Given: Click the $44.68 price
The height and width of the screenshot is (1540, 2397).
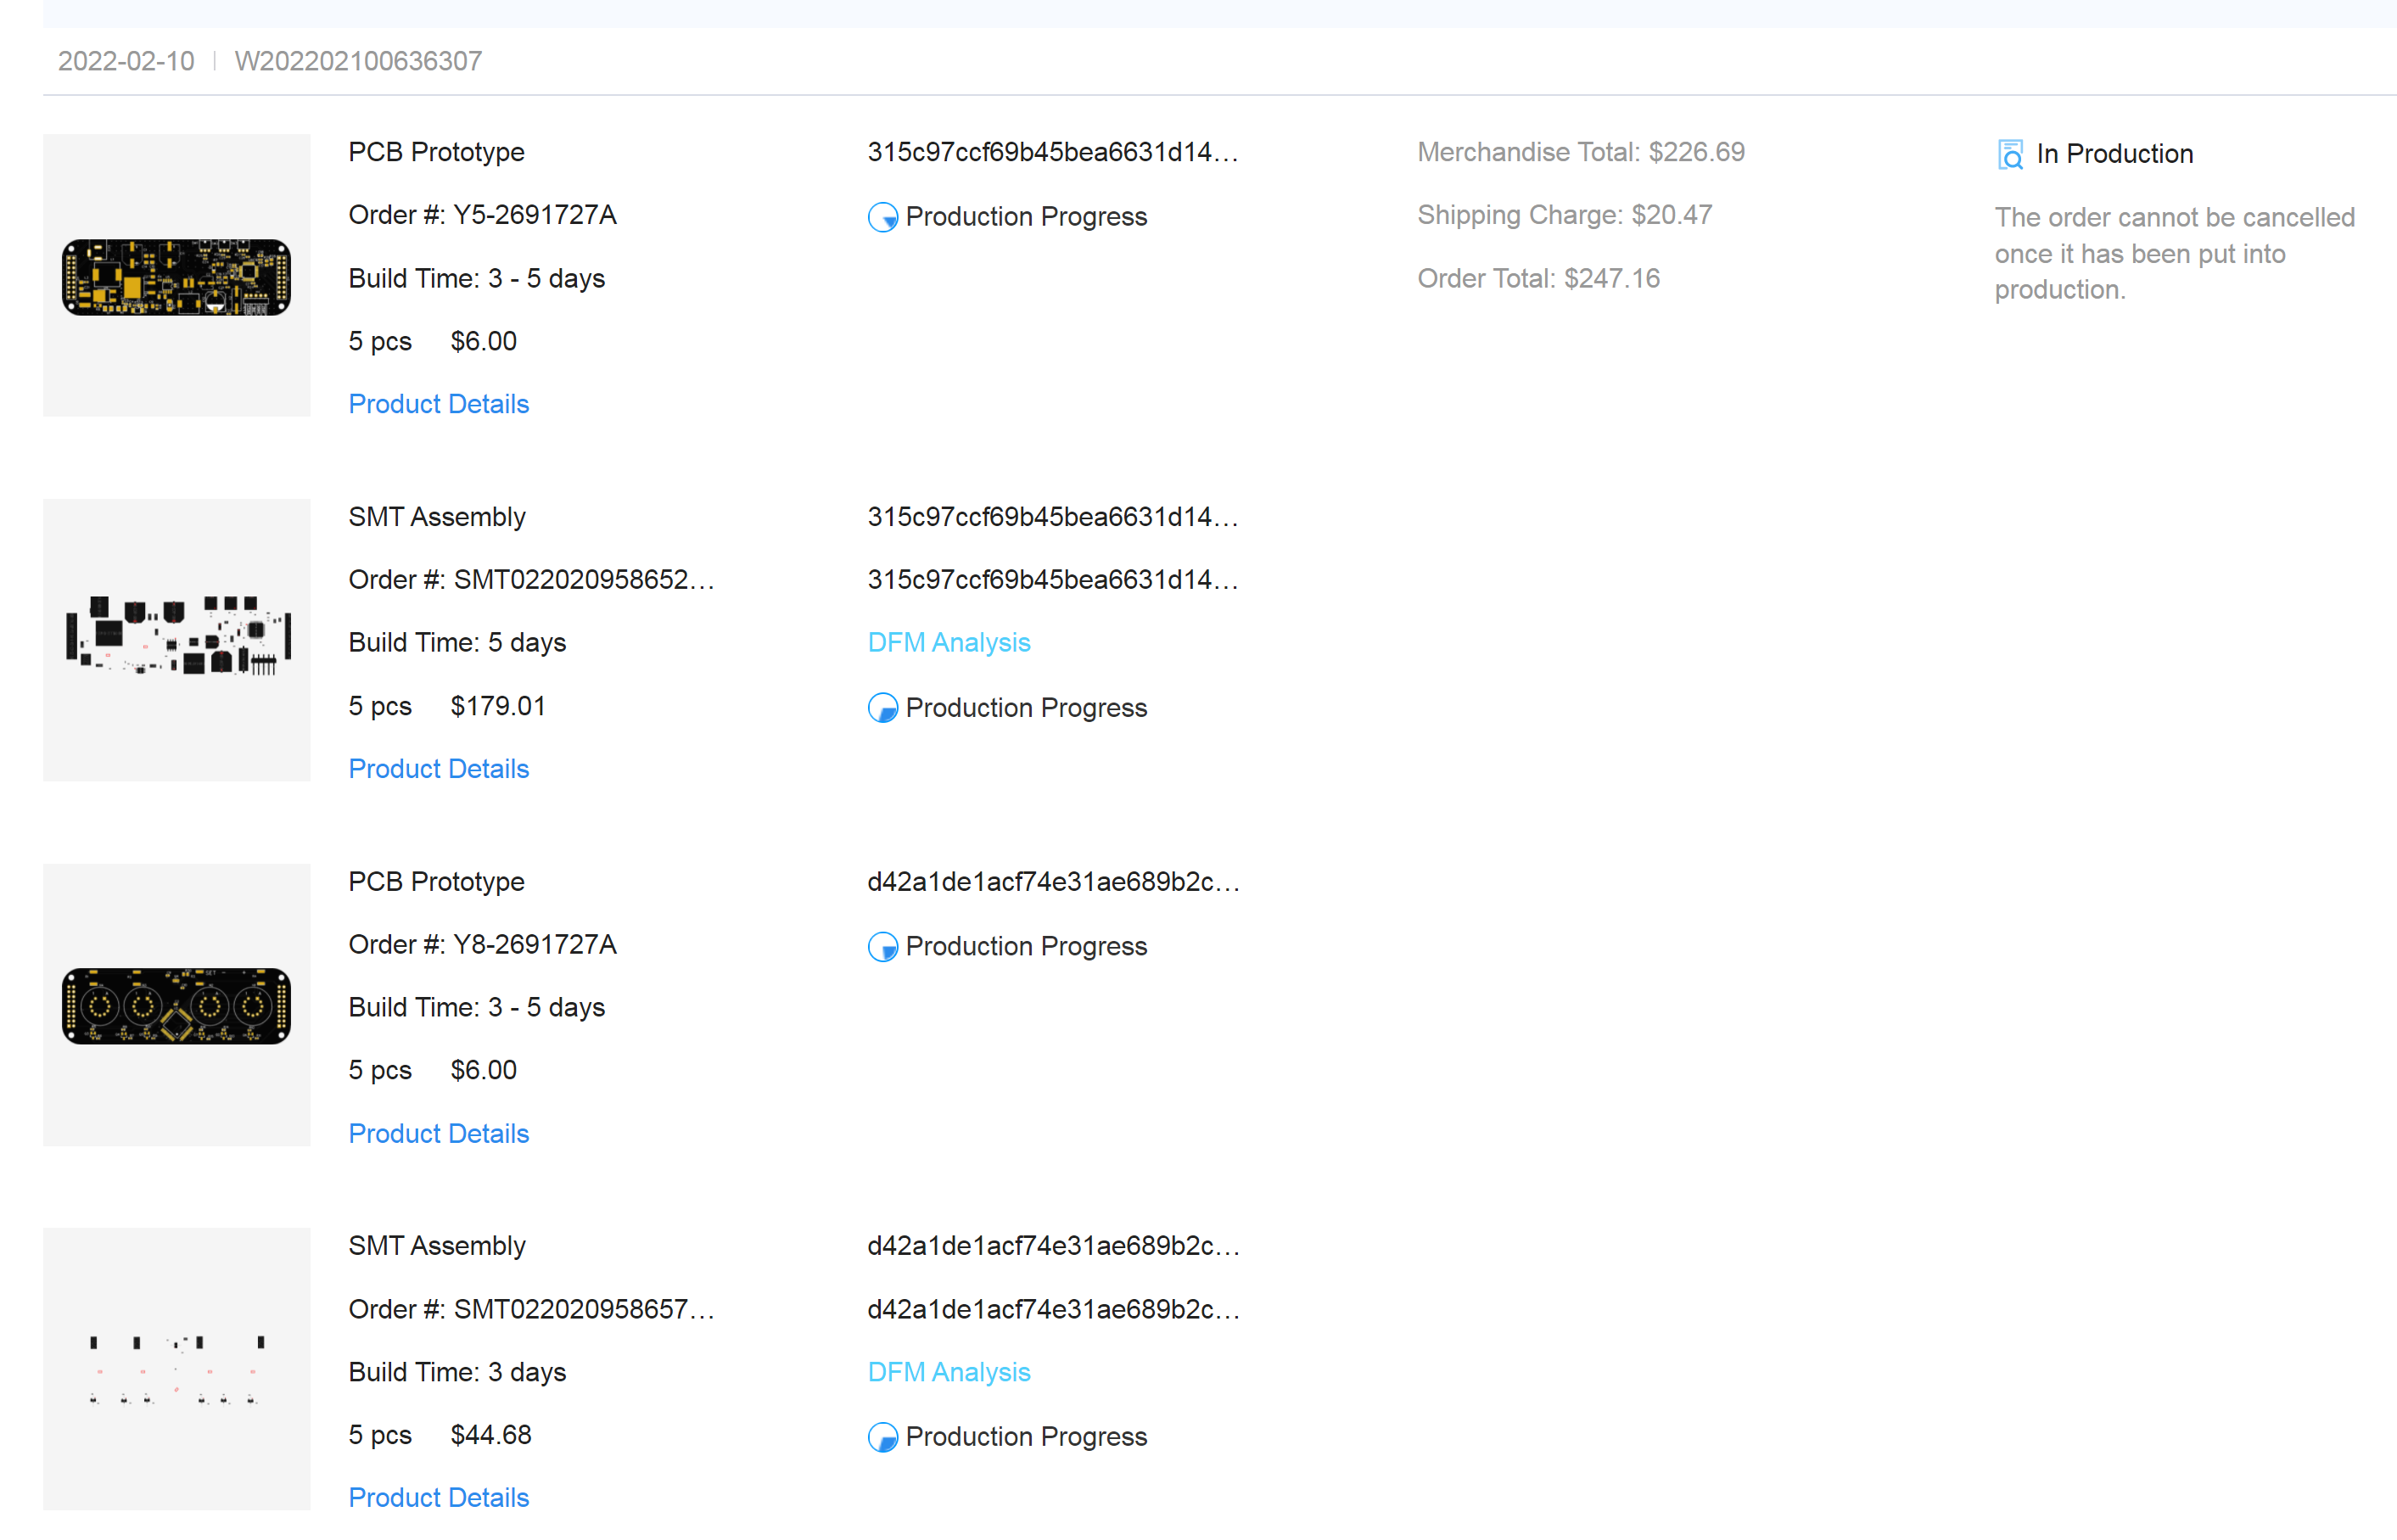Looking at the screenshot, I should coord(491,1436).
